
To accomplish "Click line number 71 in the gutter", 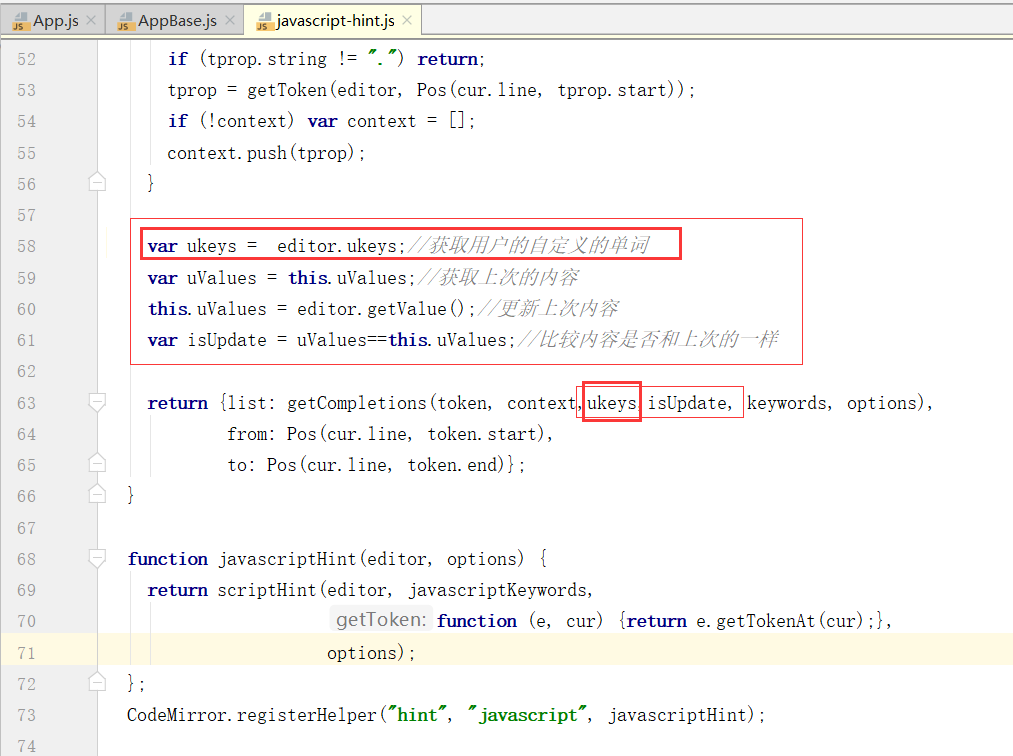I will (26, 653).
